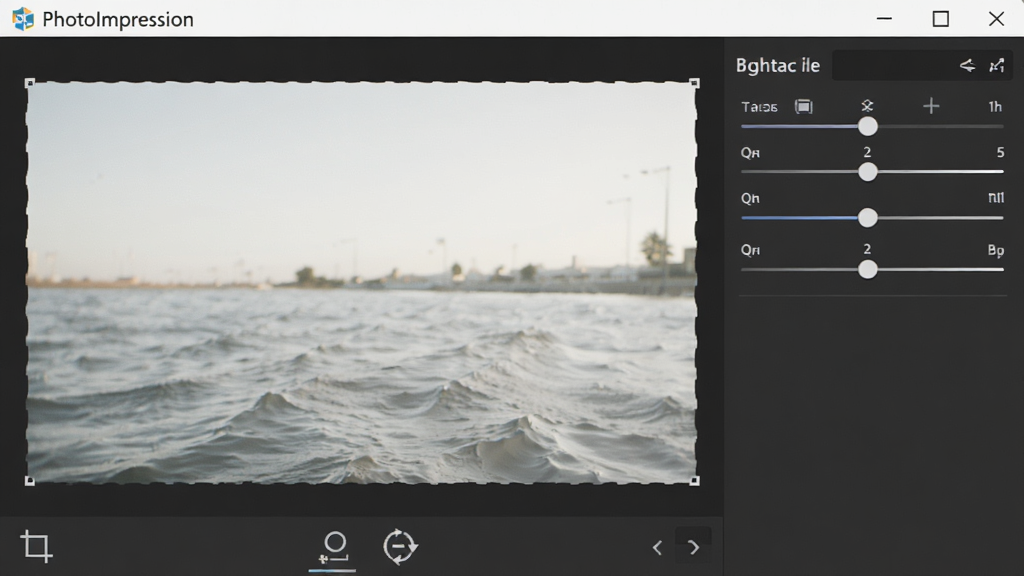Click the "2" value in the Bp row
Screen dimensions: 1024x576
coord(867,249)
